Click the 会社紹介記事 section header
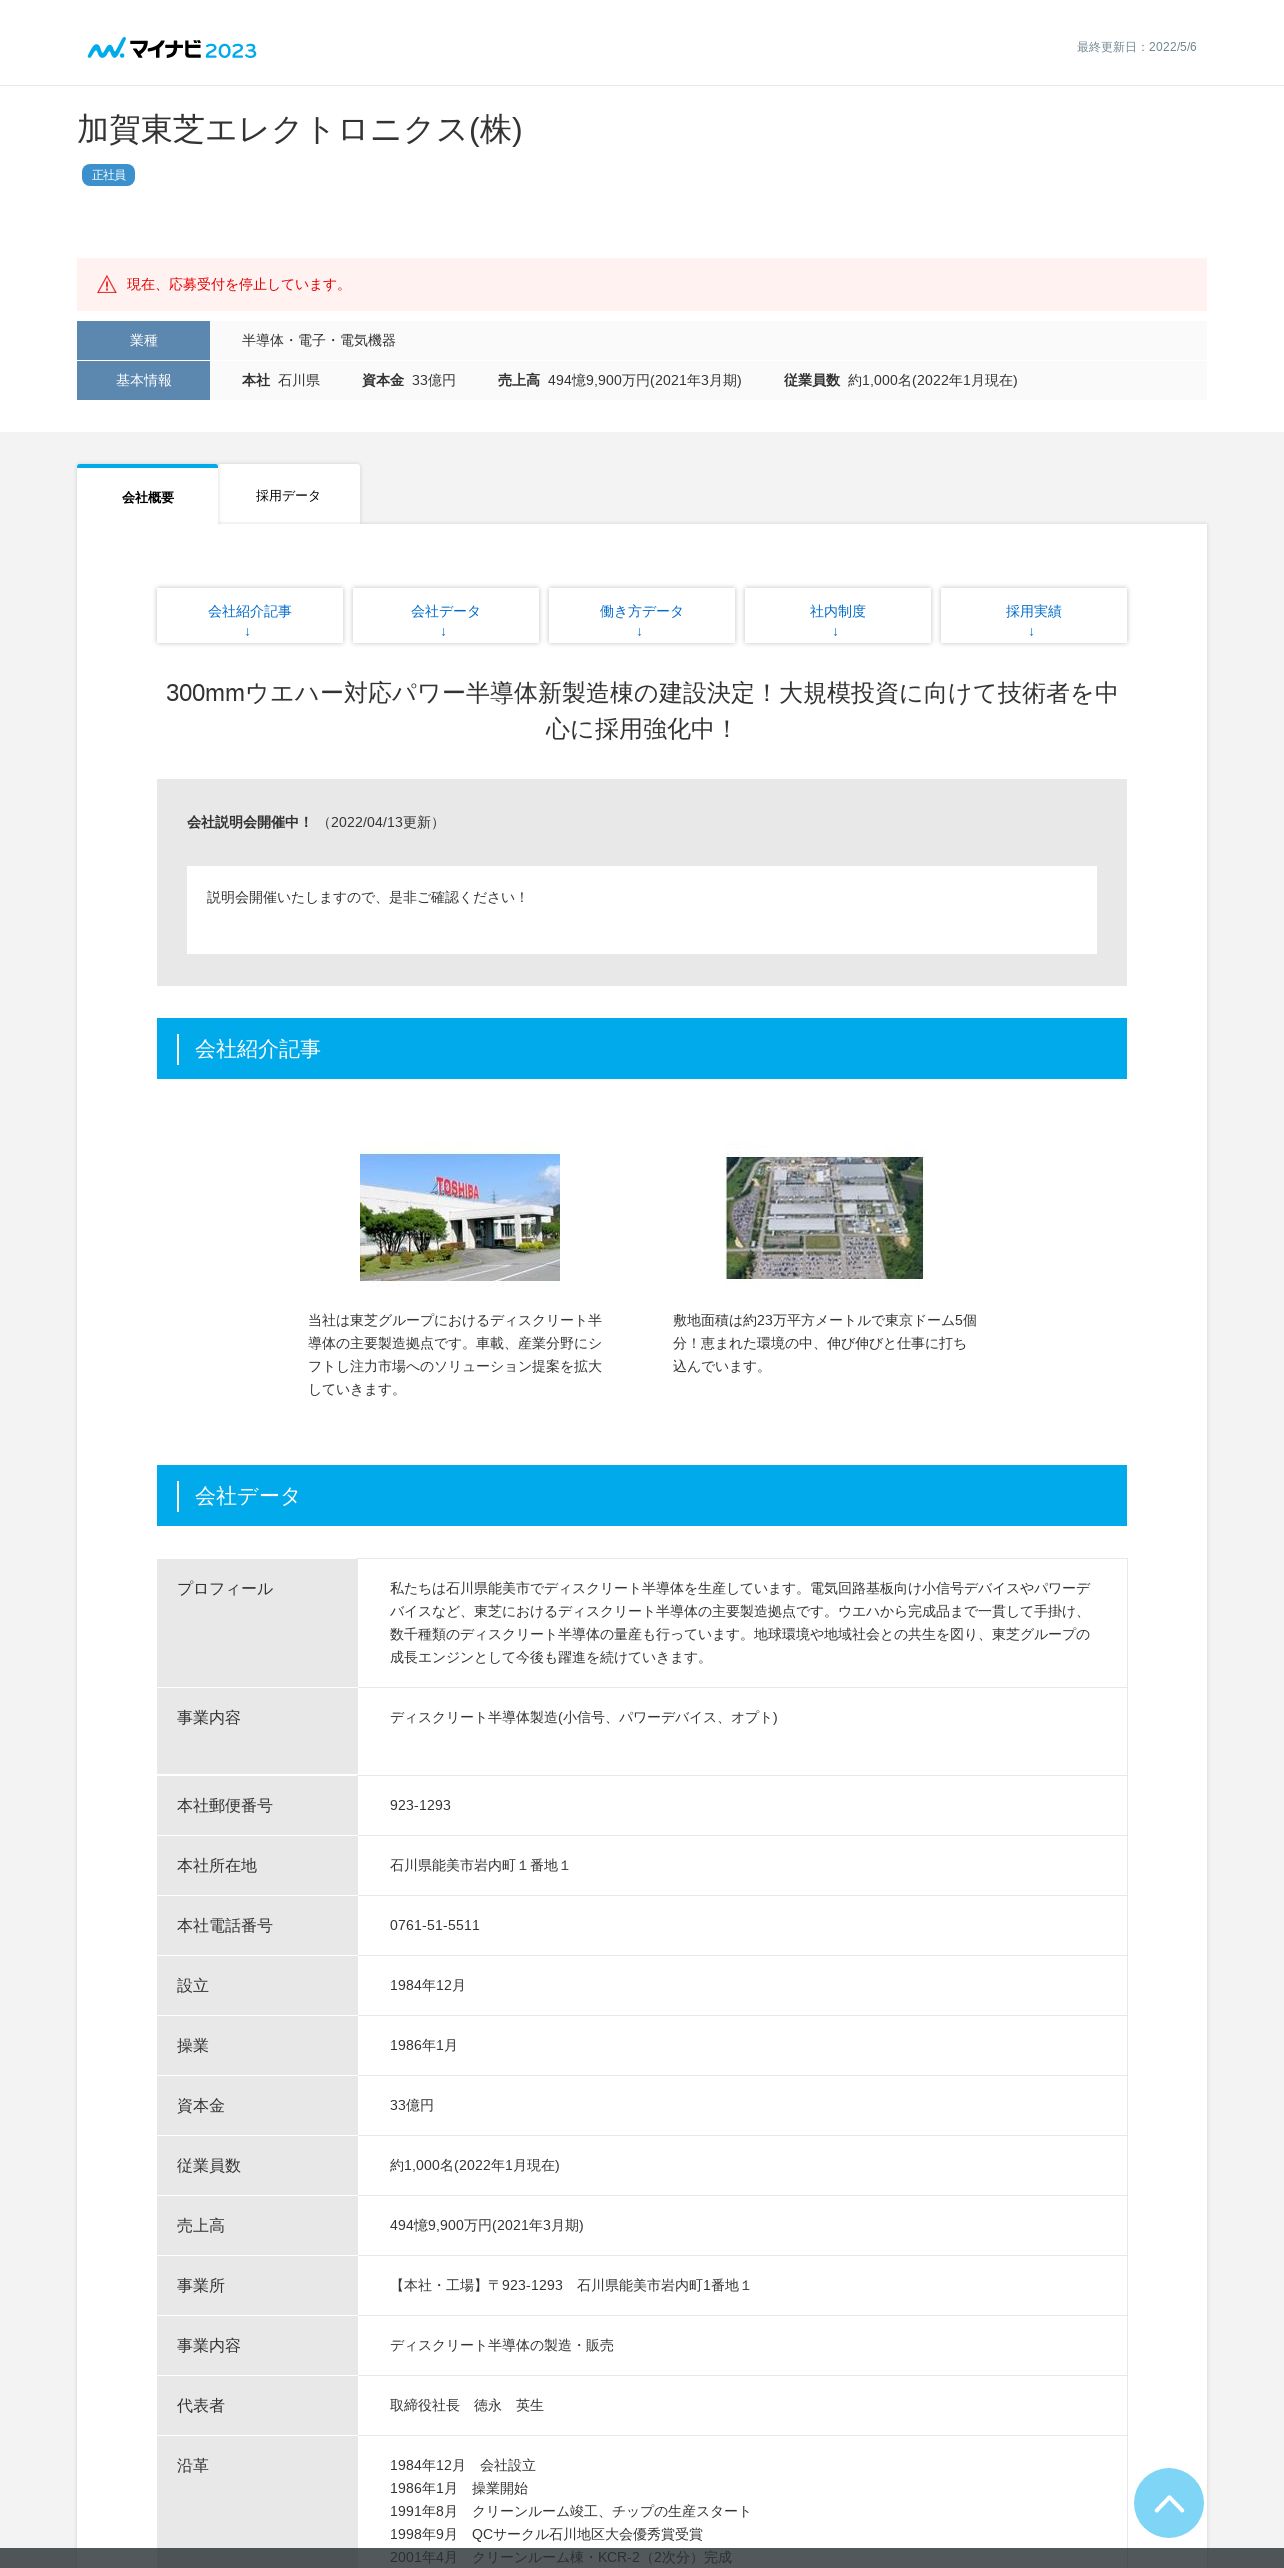This screenshot has height=2568, width=1284. click(x=642, y=1048)
